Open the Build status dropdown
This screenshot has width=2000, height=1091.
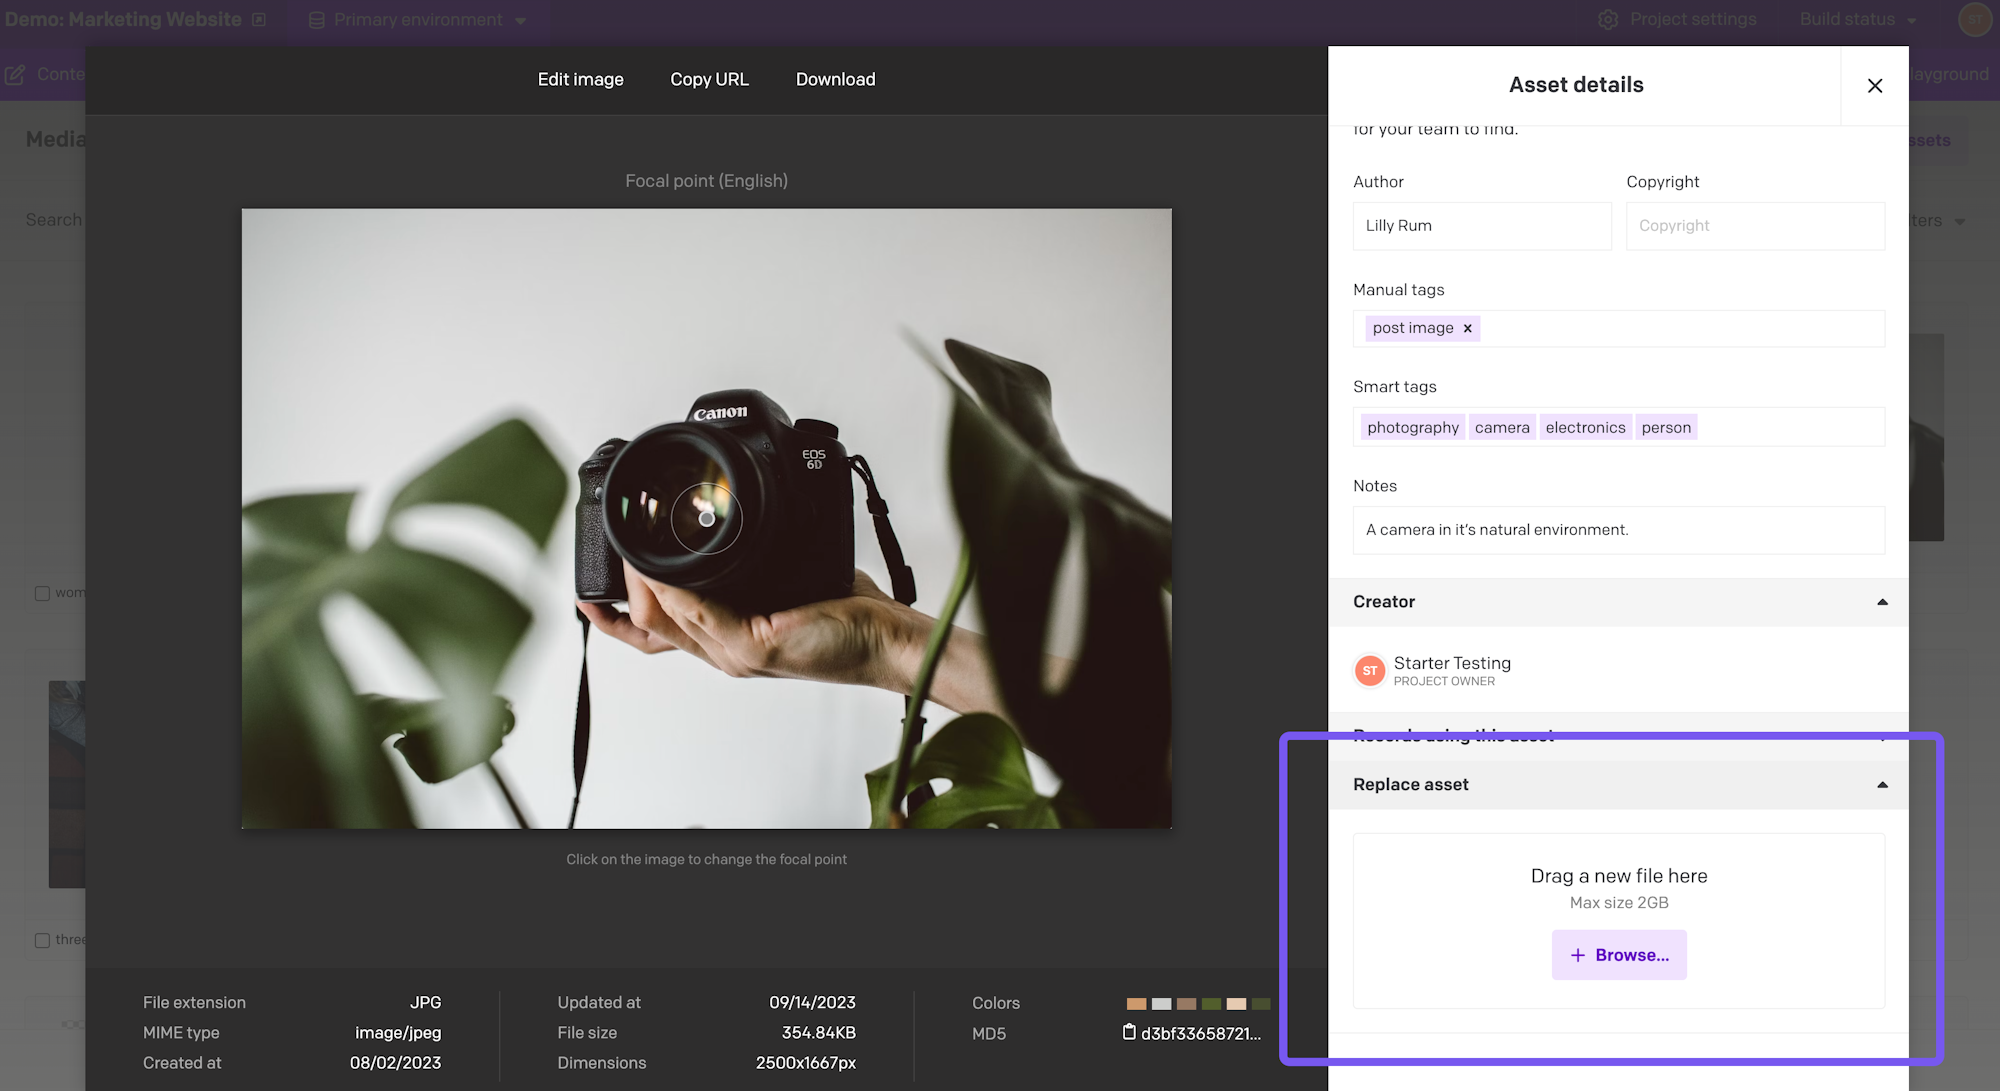(1858, 20)
